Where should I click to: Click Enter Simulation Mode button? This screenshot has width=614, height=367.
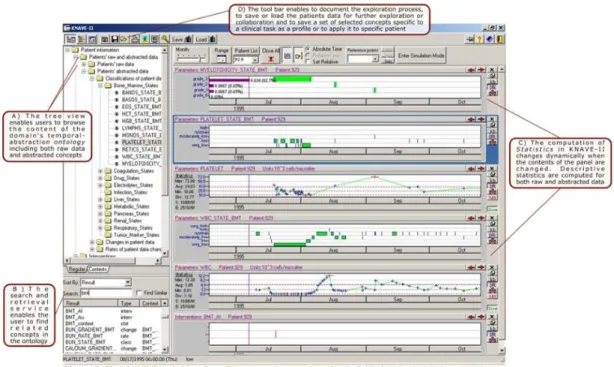coord(421,56)
